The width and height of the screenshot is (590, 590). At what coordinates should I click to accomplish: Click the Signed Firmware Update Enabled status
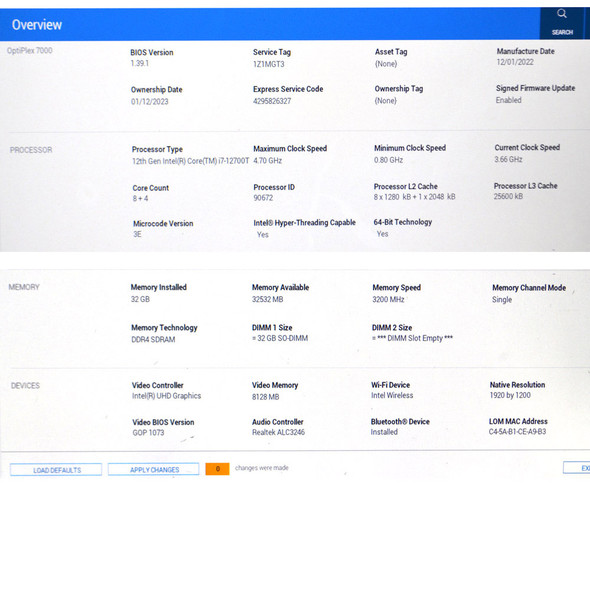pyautogui.click(x=508, y=100)
